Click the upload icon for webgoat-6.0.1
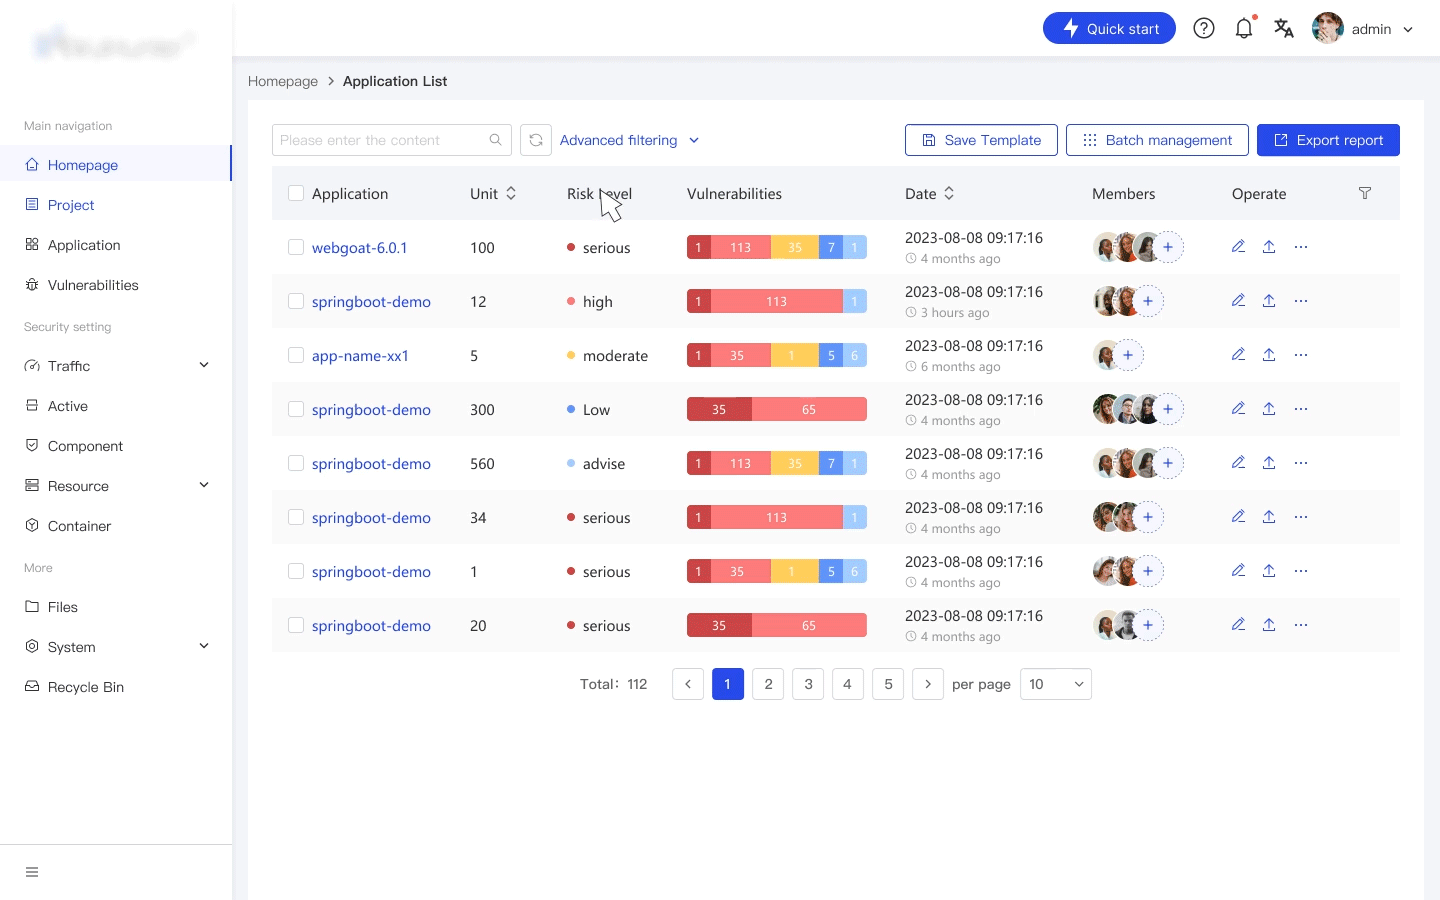The image size is (1440, 900). pyautogui.click(x=1269, y=246)
